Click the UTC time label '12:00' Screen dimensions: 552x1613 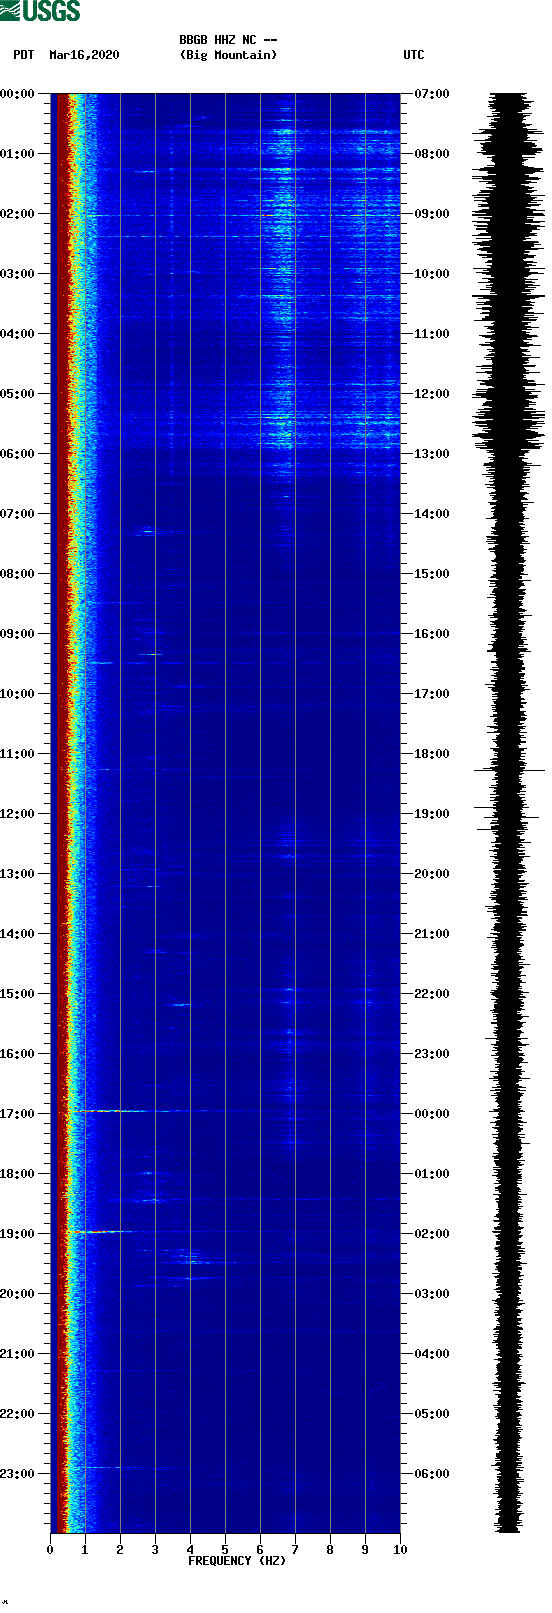(x=432, y=394)
